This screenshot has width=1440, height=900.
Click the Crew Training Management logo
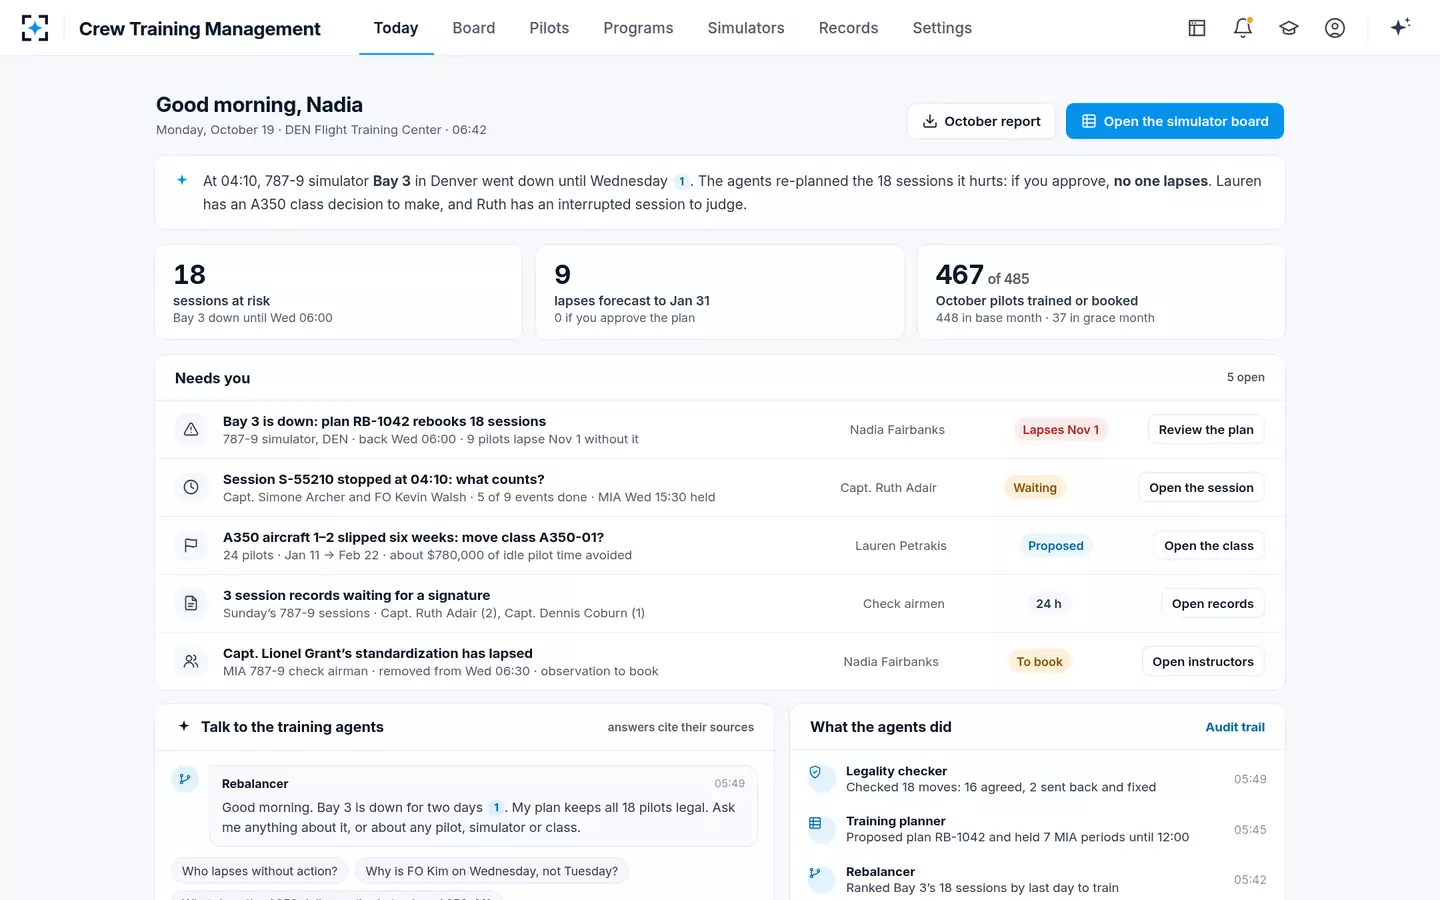pyautogui.click(x=35, y=28)
